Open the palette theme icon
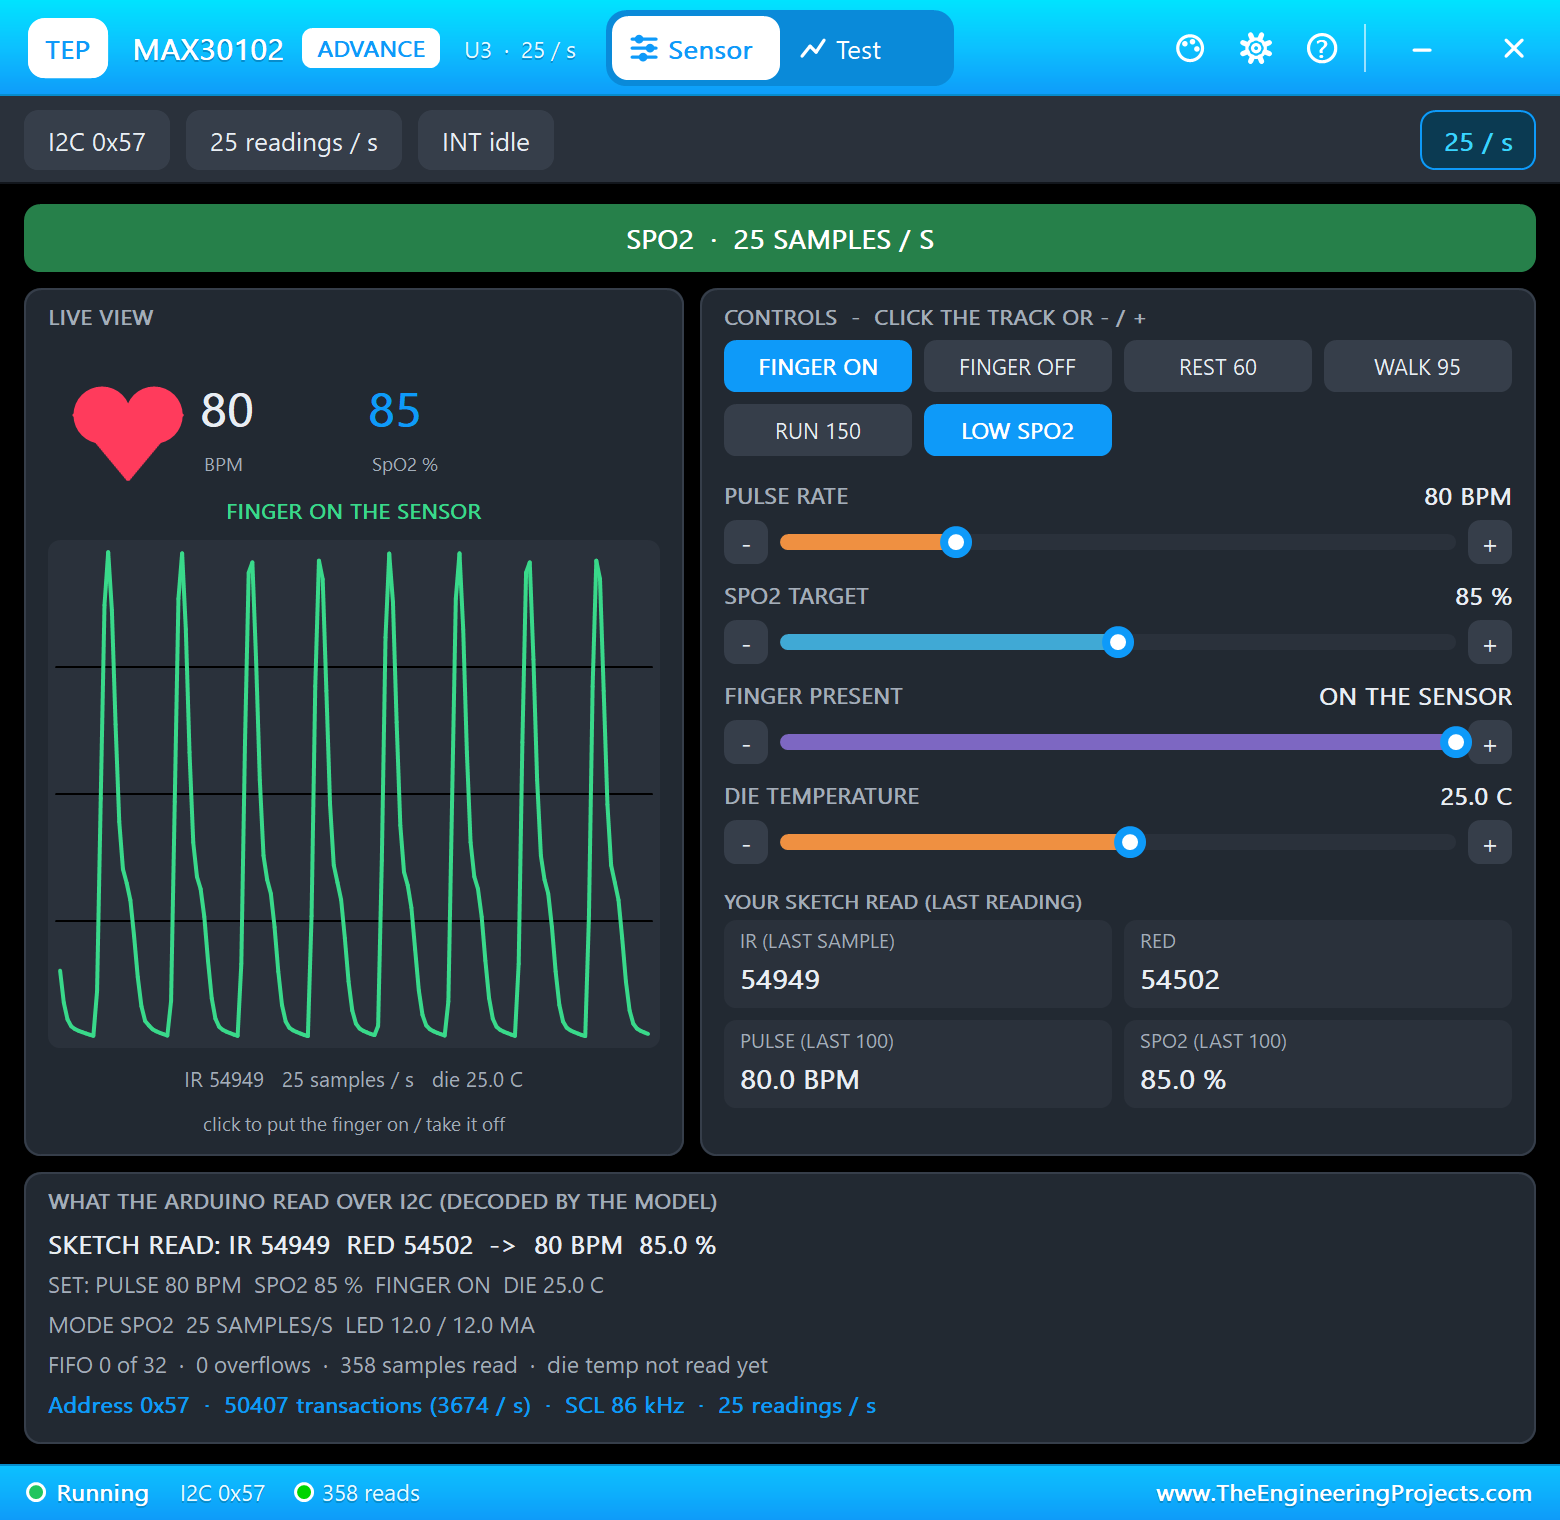The image size is (1560, 1520). pyautogui.click(x=1190, y=48)
